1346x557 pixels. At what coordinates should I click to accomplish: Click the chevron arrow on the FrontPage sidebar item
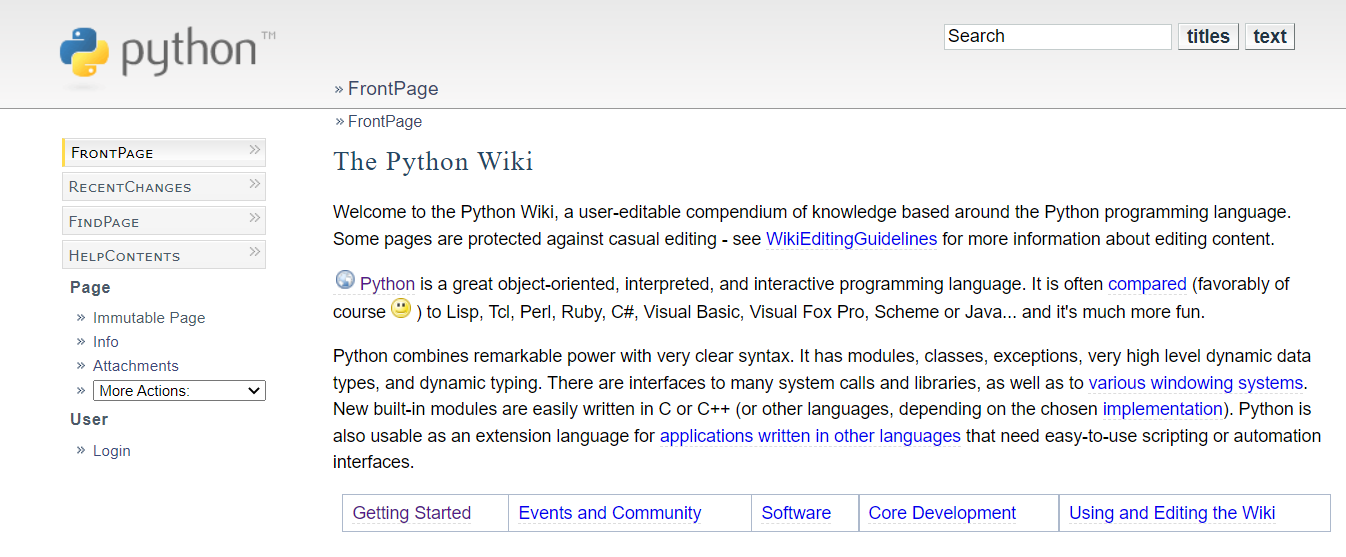(254, 151)
